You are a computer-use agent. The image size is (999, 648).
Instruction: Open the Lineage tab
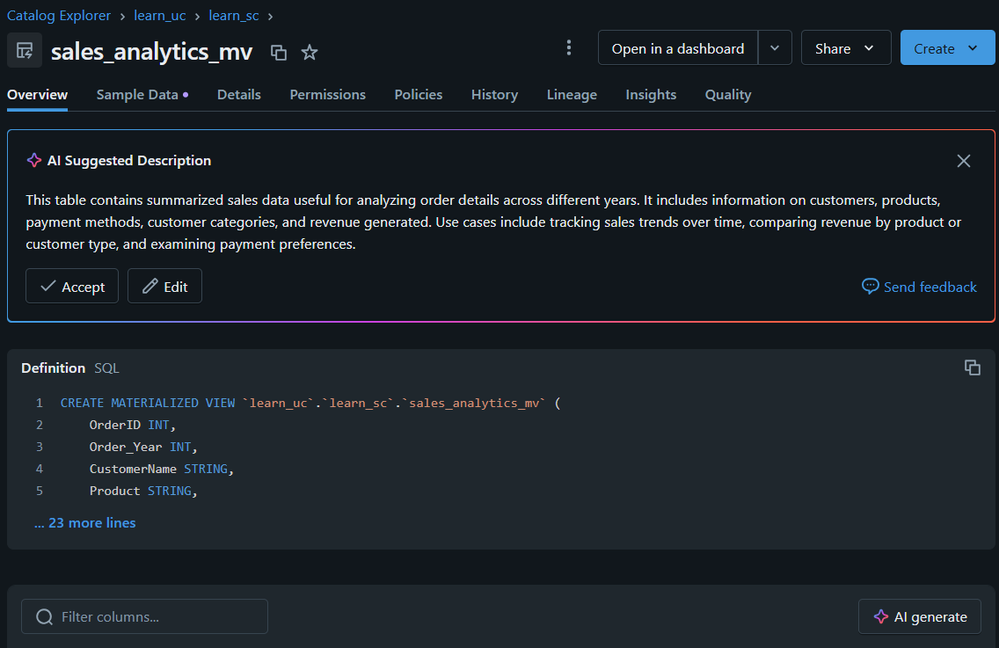[571, 95]
